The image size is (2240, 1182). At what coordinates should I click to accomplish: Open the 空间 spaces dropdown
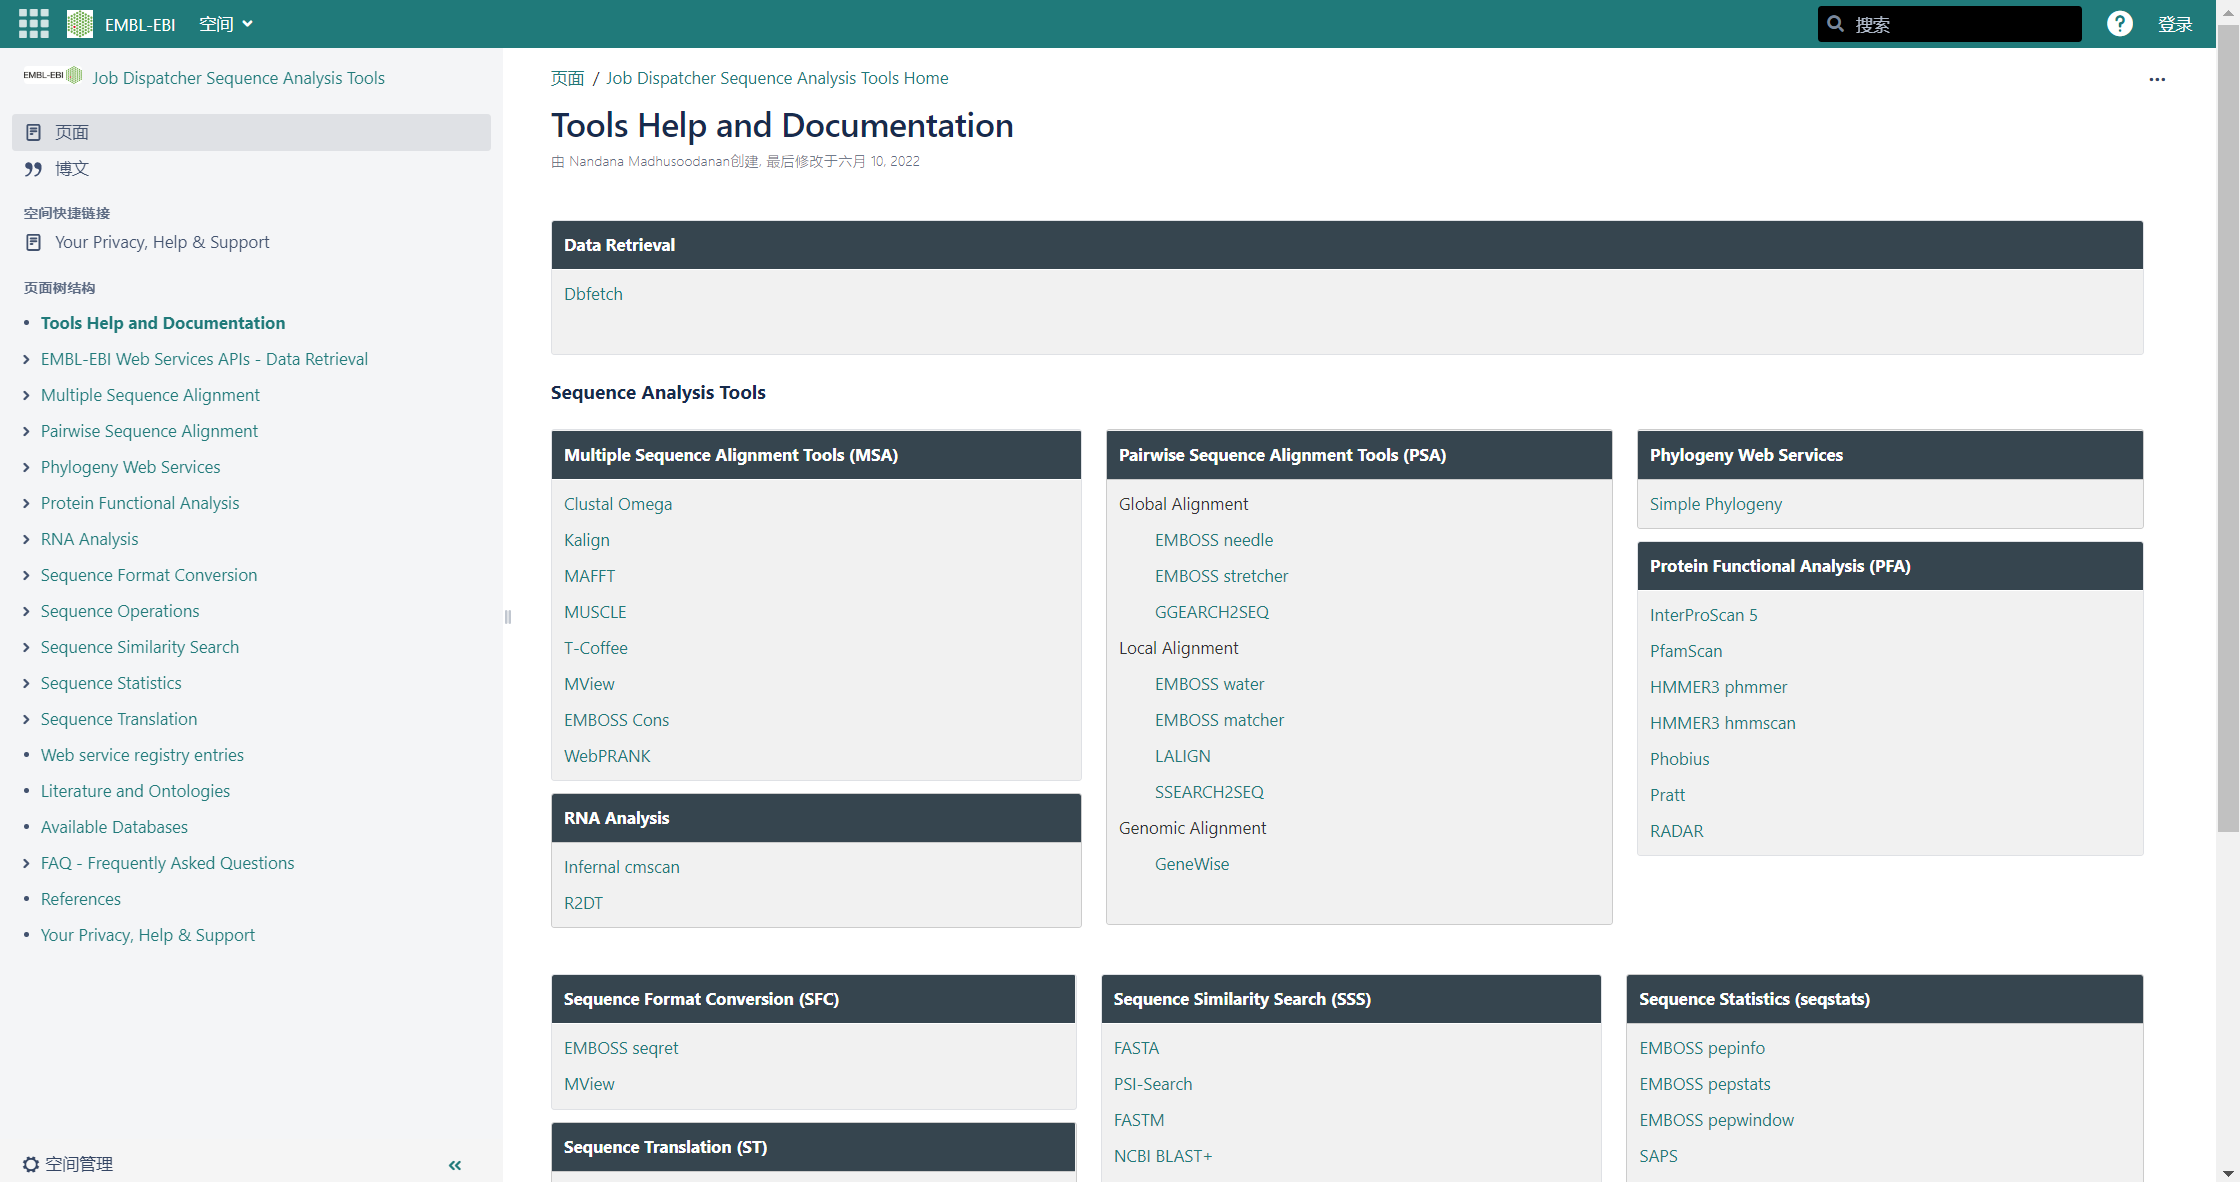point(226,24)
